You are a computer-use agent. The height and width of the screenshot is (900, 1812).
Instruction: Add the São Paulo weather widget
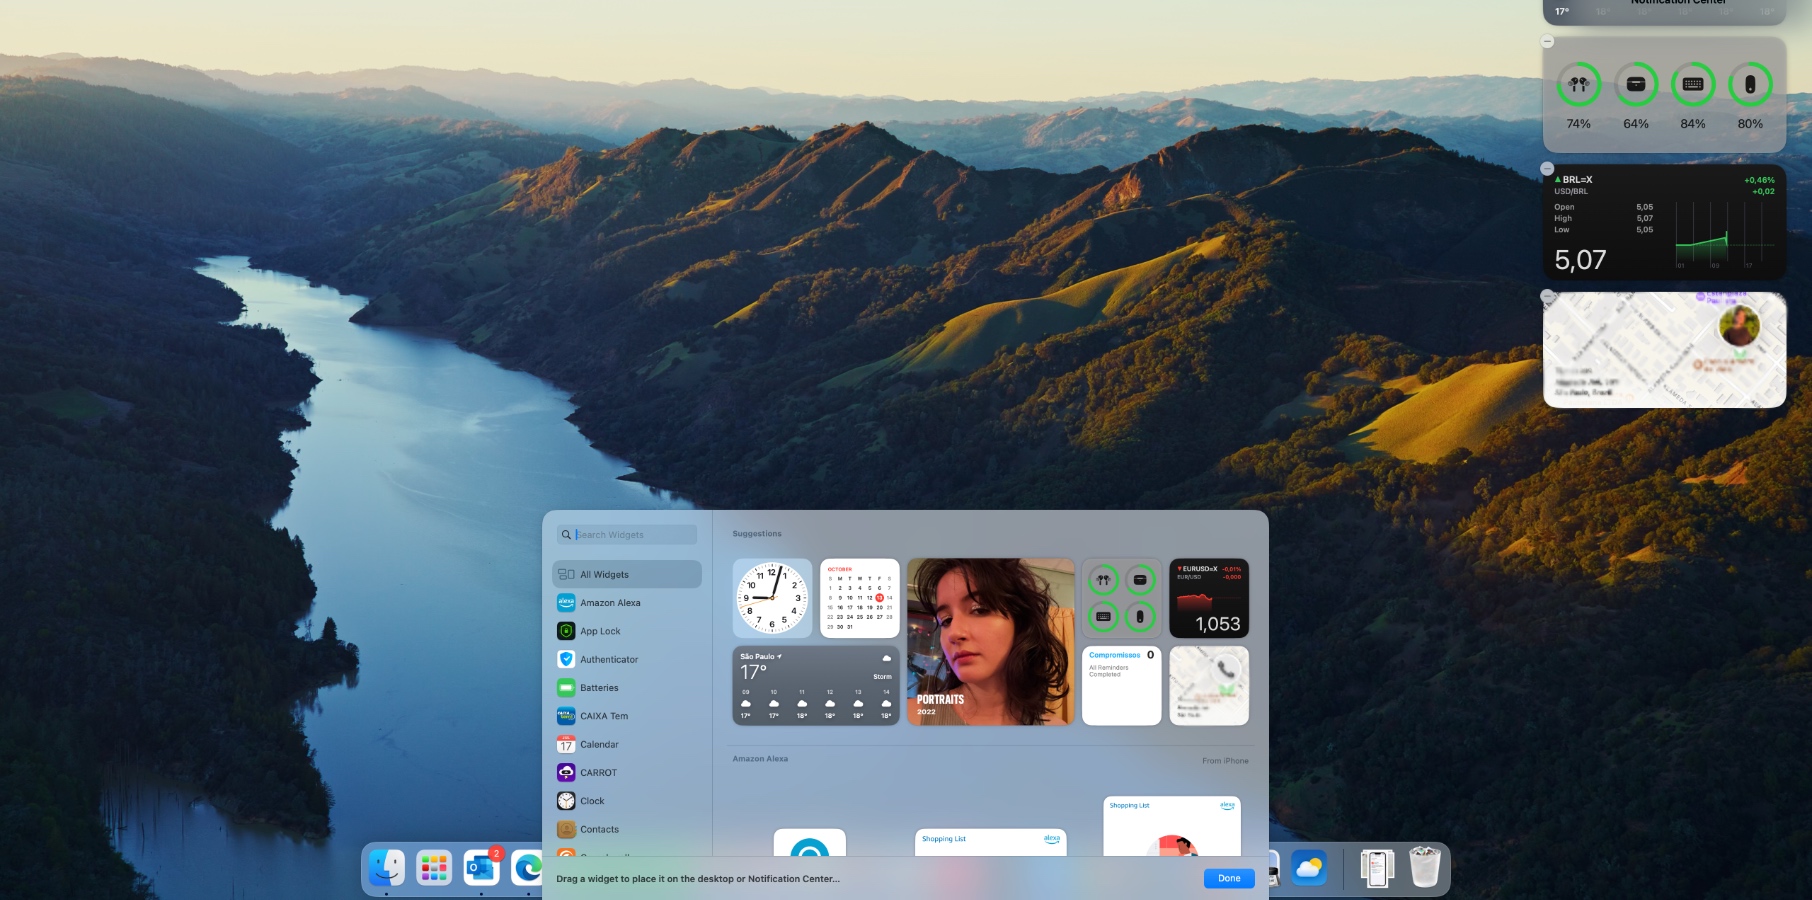(816, 686)
